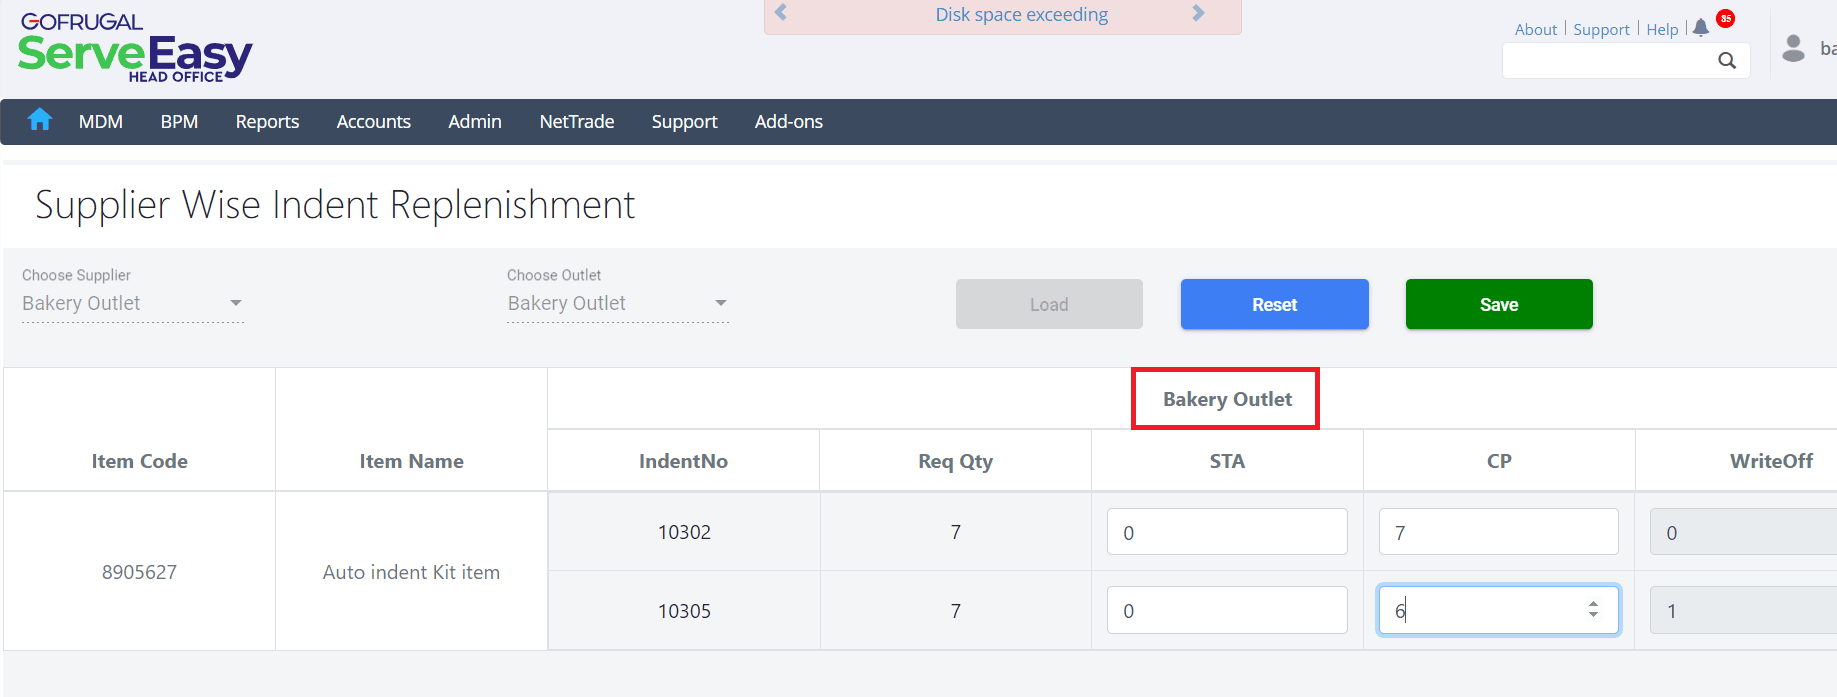Open the Reports menu

click(267, 122)
